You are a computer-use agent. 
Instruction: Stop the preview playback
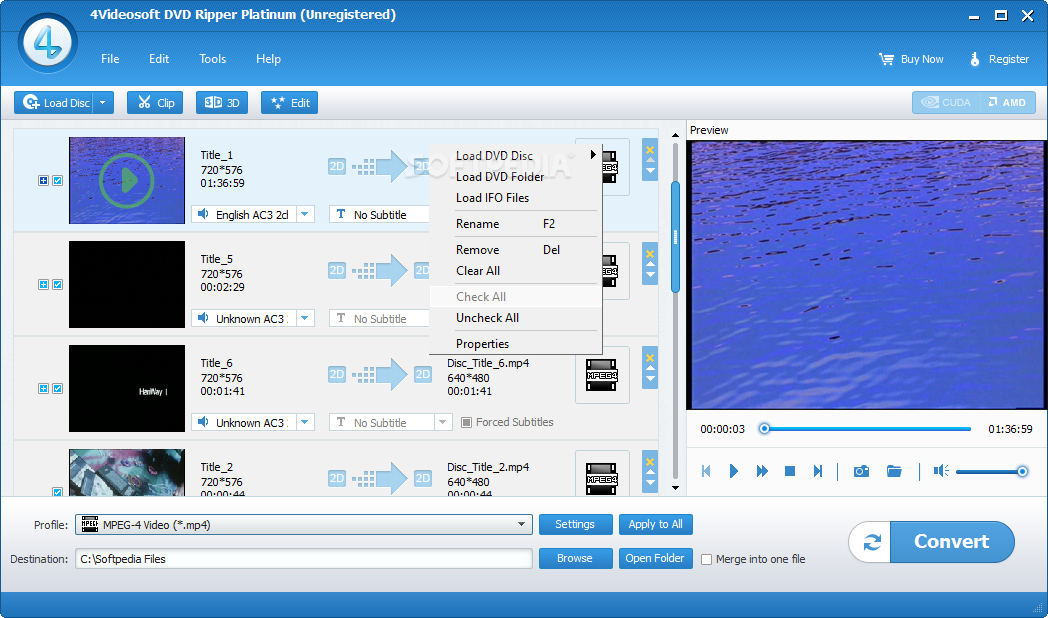pos(790,472)
